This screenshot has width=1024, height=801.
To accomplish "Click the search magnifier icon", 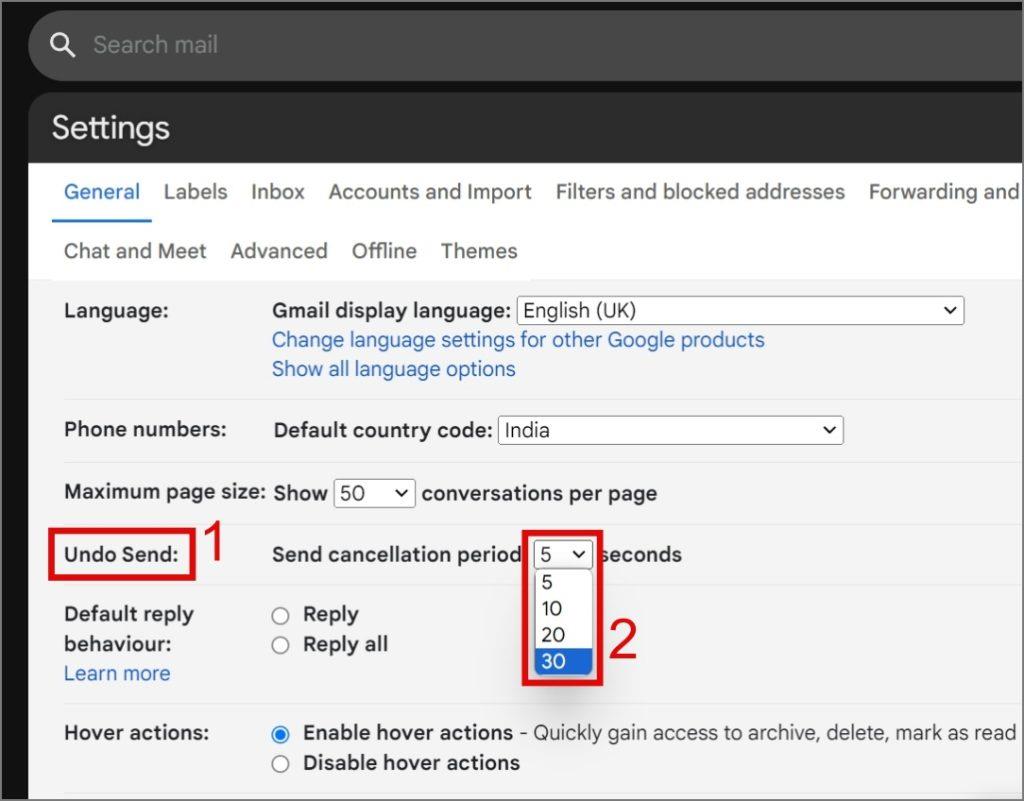I will [x=63, y=45].
